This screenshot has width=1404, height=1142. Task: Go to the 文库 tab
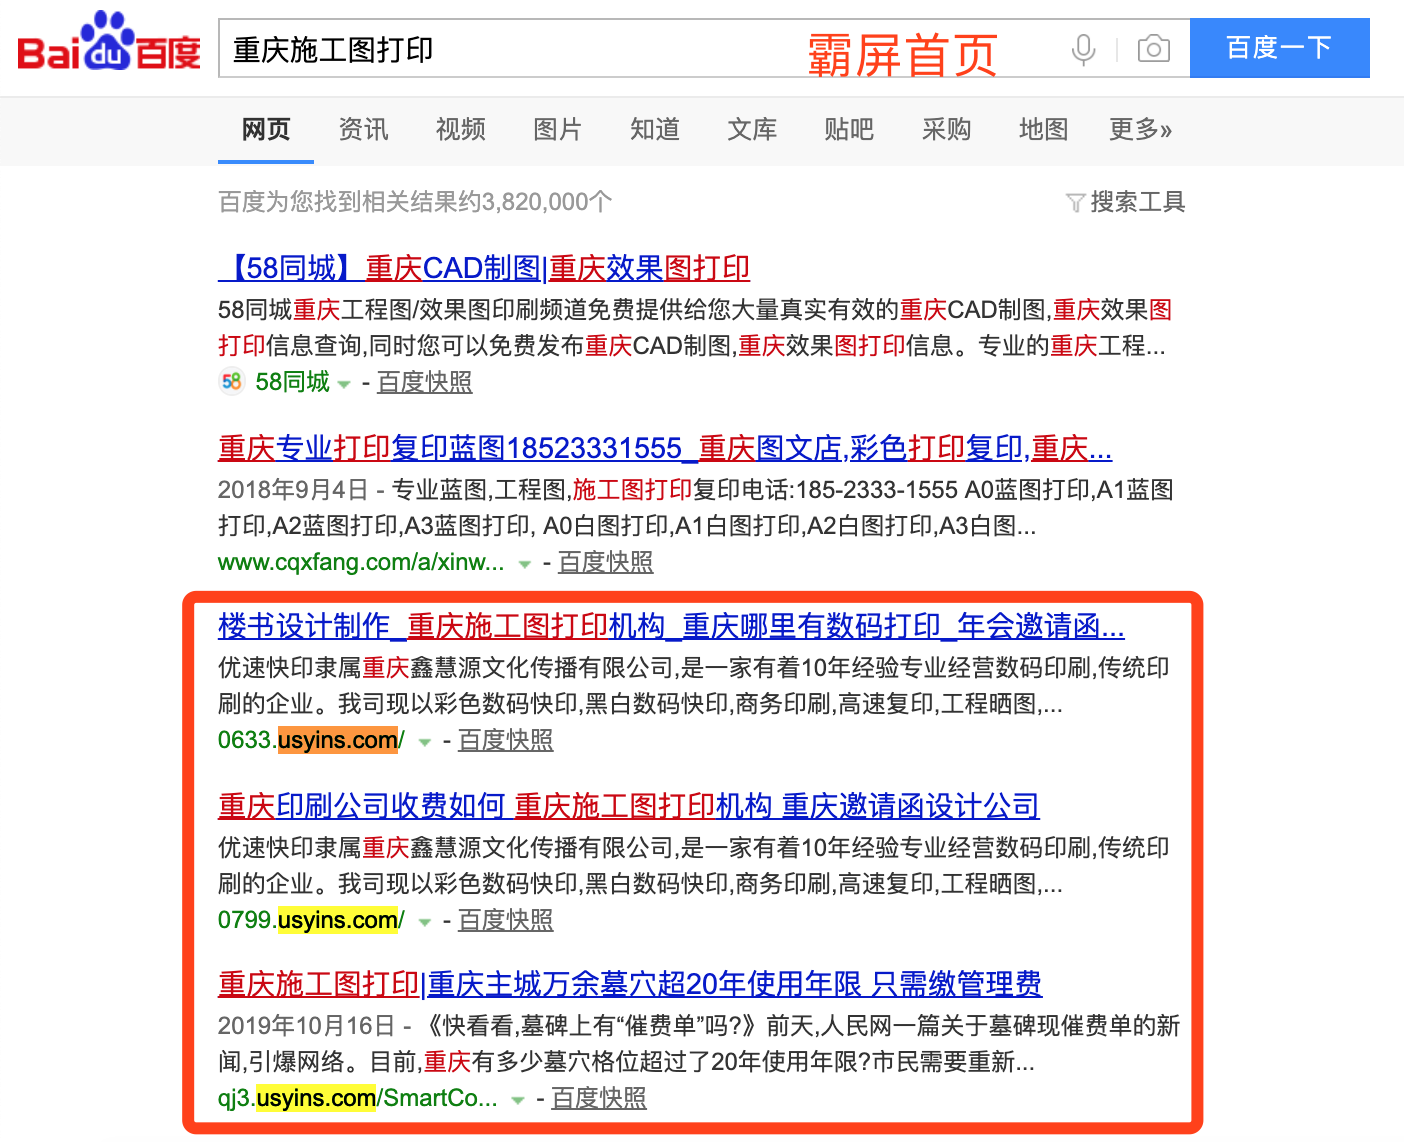click(x=752, y=129)
